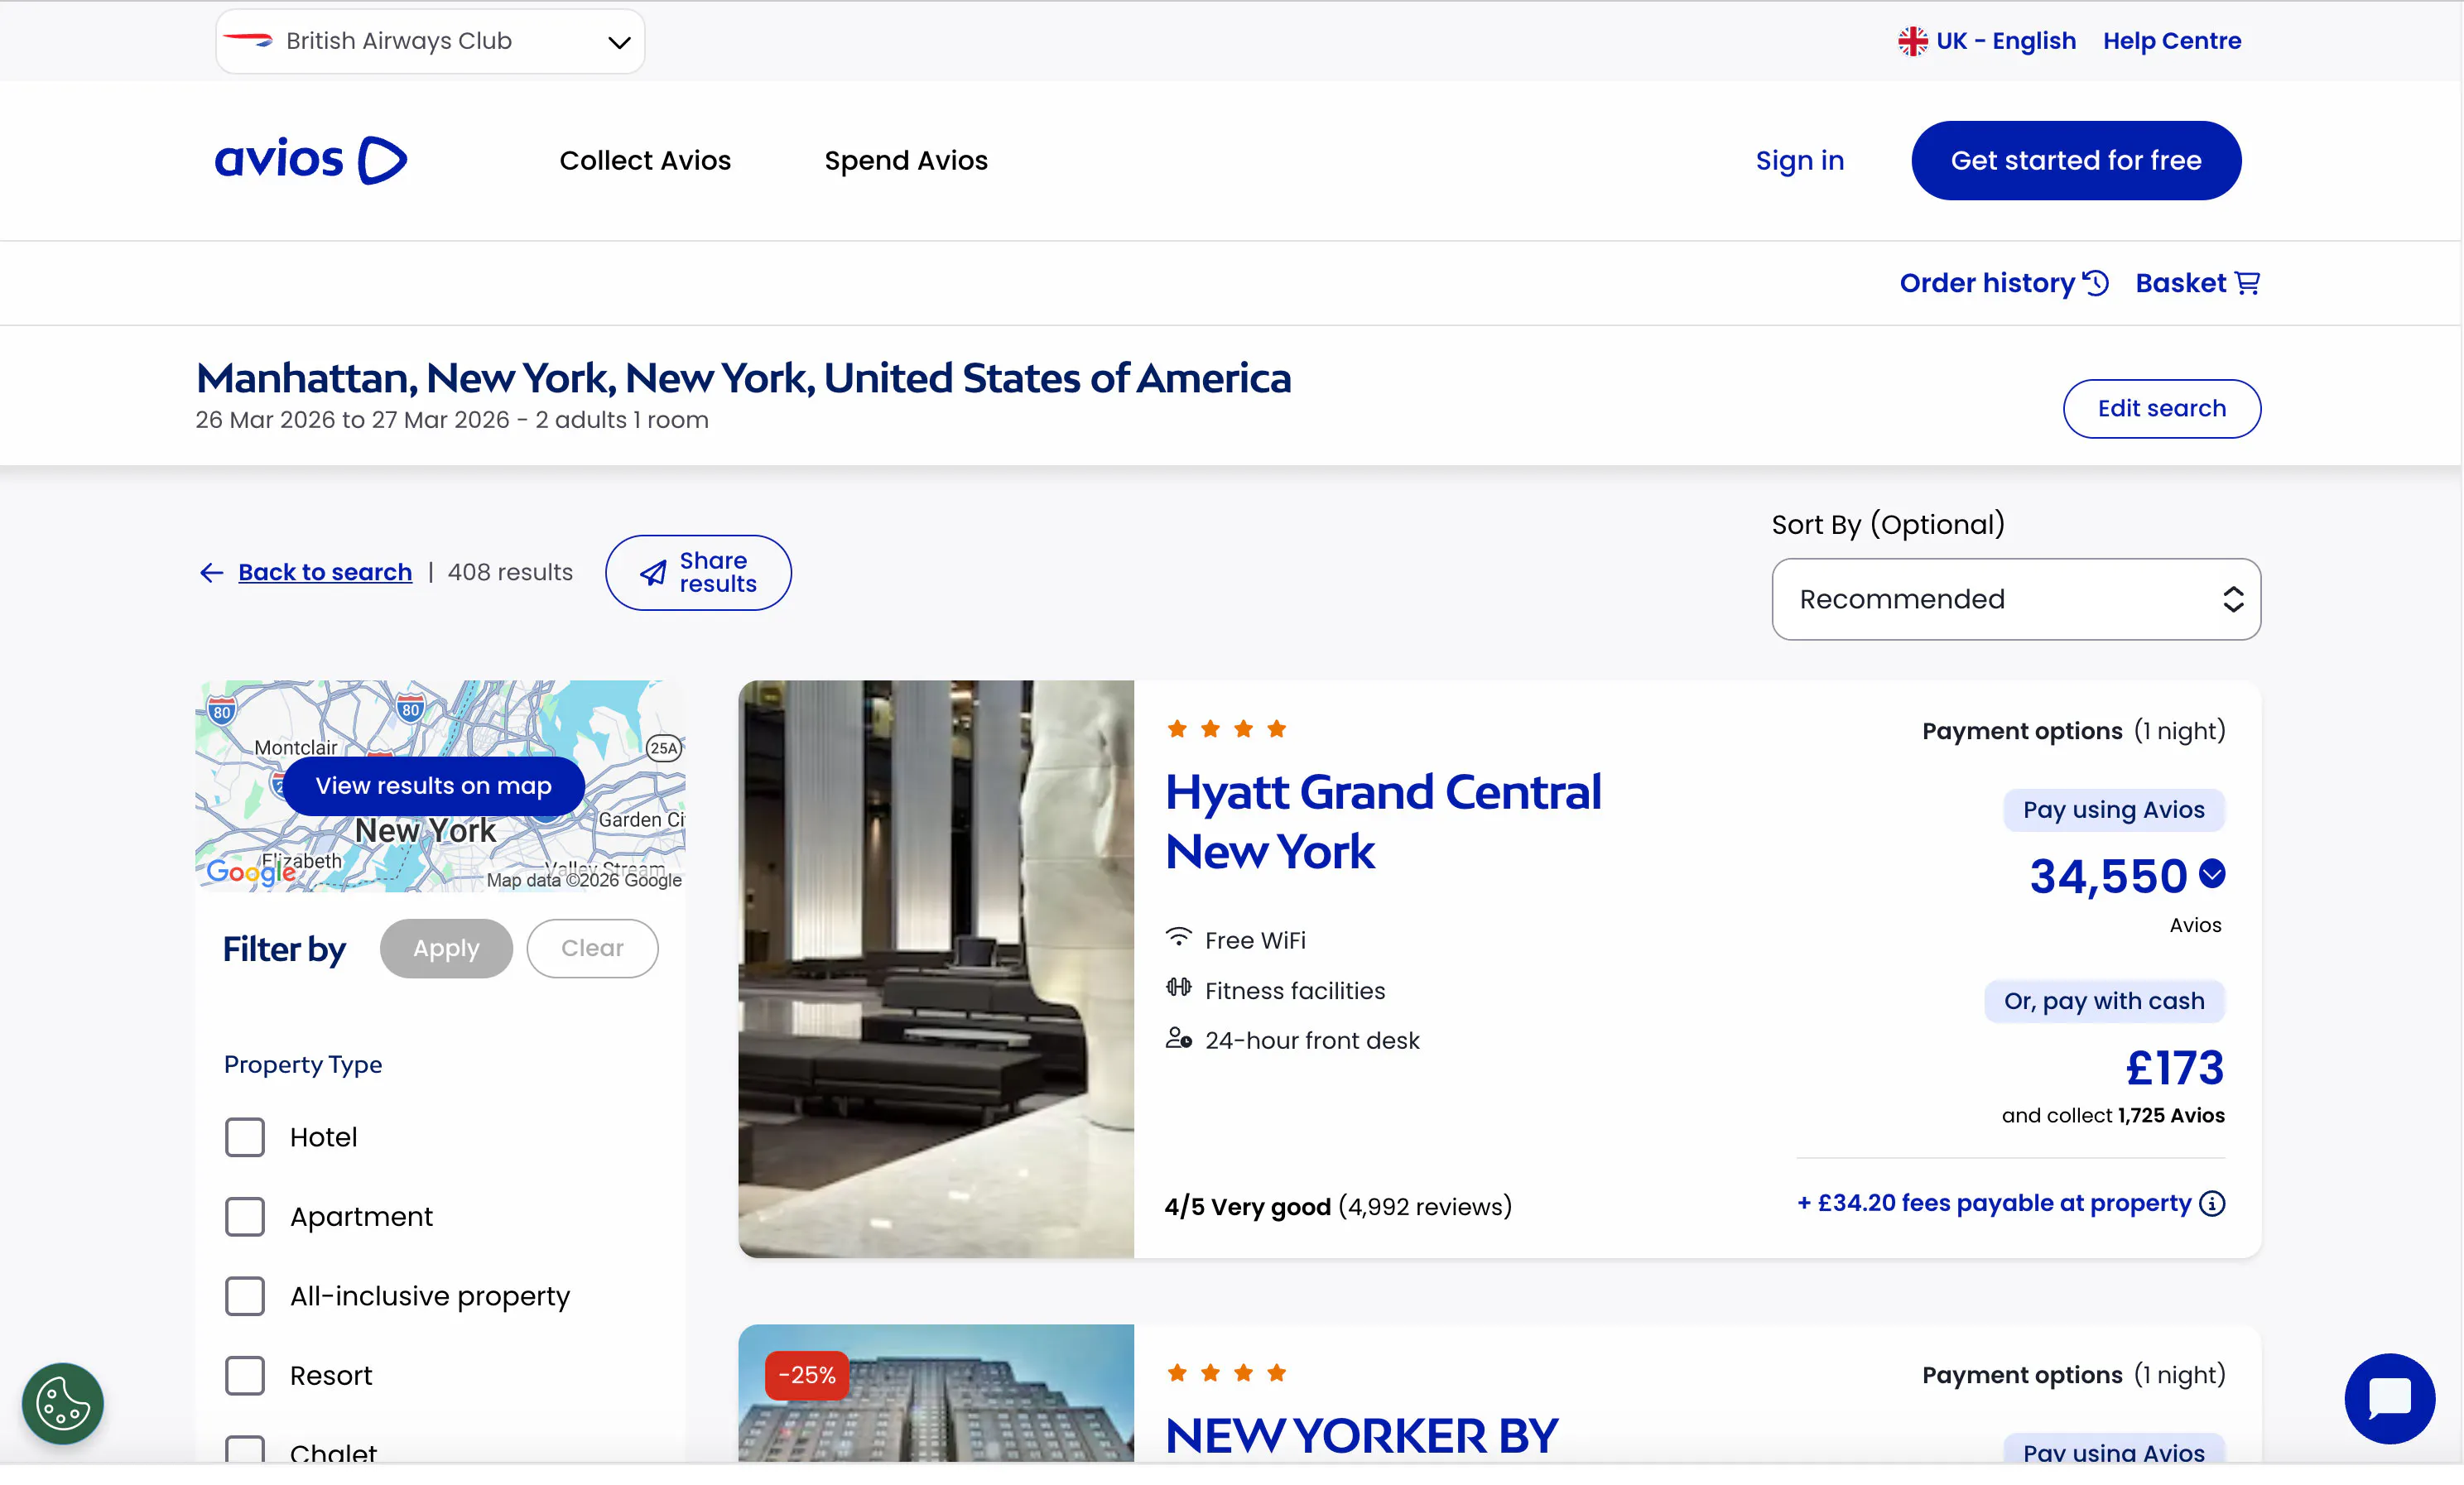2464x1485 pixels.
Task: Tick the Hotel property type checkbox
Action: (x=245, y=1137)
